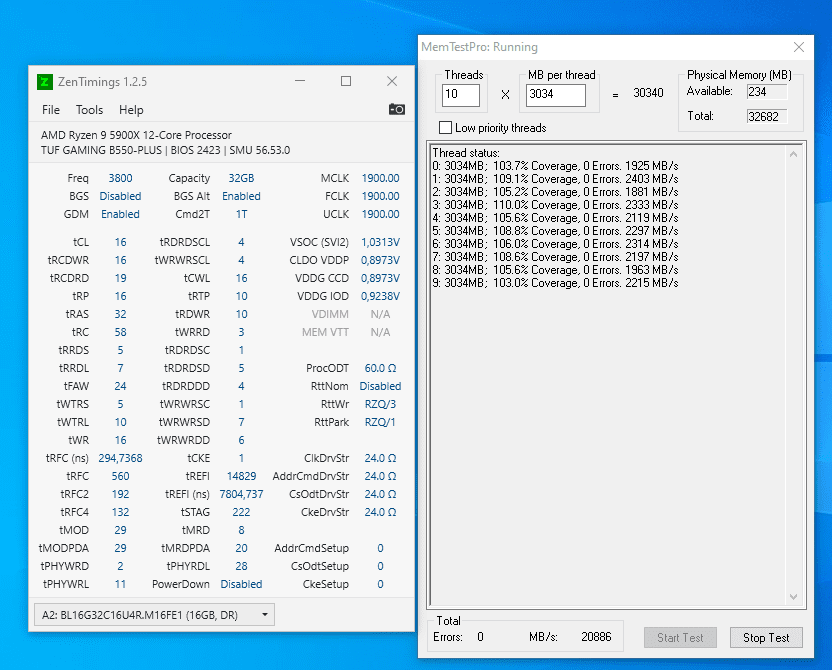
Task: Open the File menu in ZenTimings
Action: click(51, 110)
